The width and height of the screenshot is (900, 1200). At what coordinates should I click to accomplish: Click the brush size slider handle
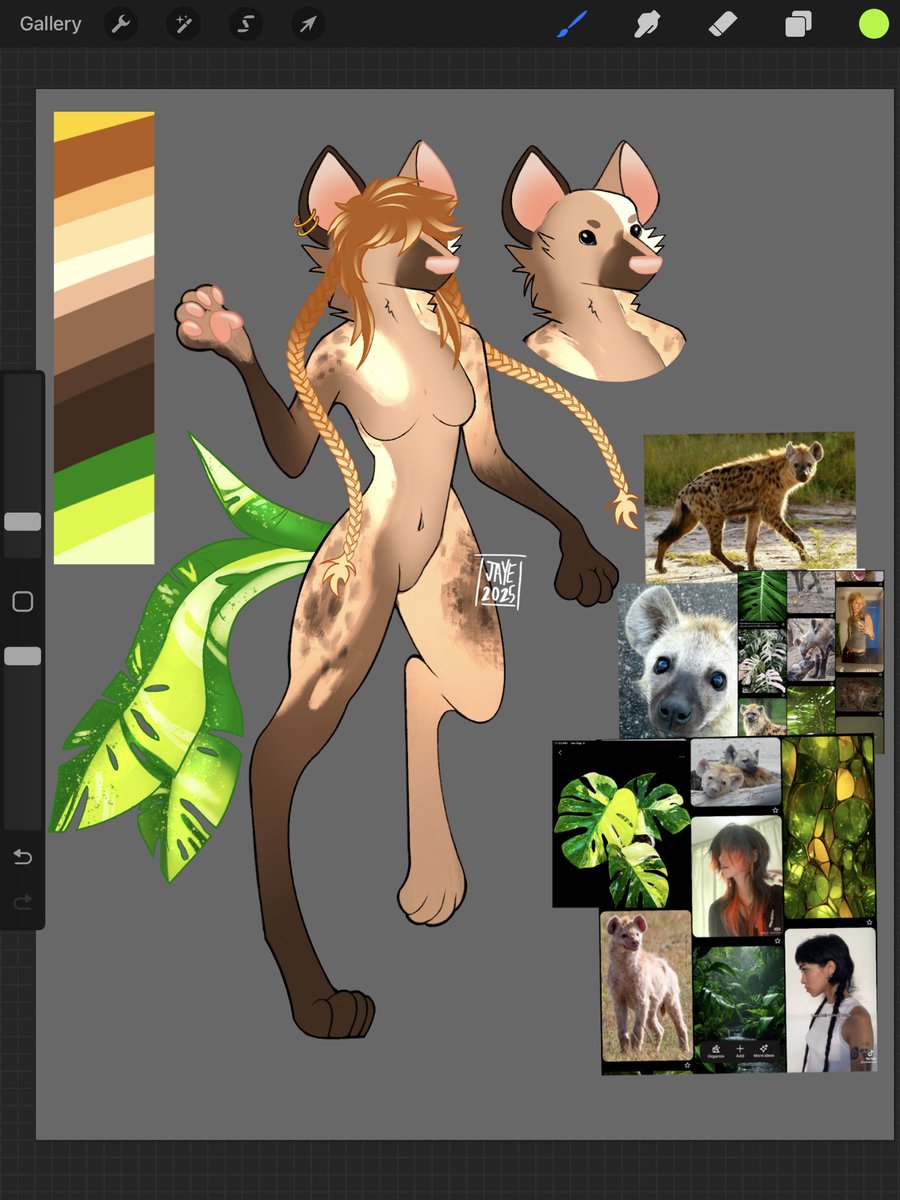(x=22, y=521)
